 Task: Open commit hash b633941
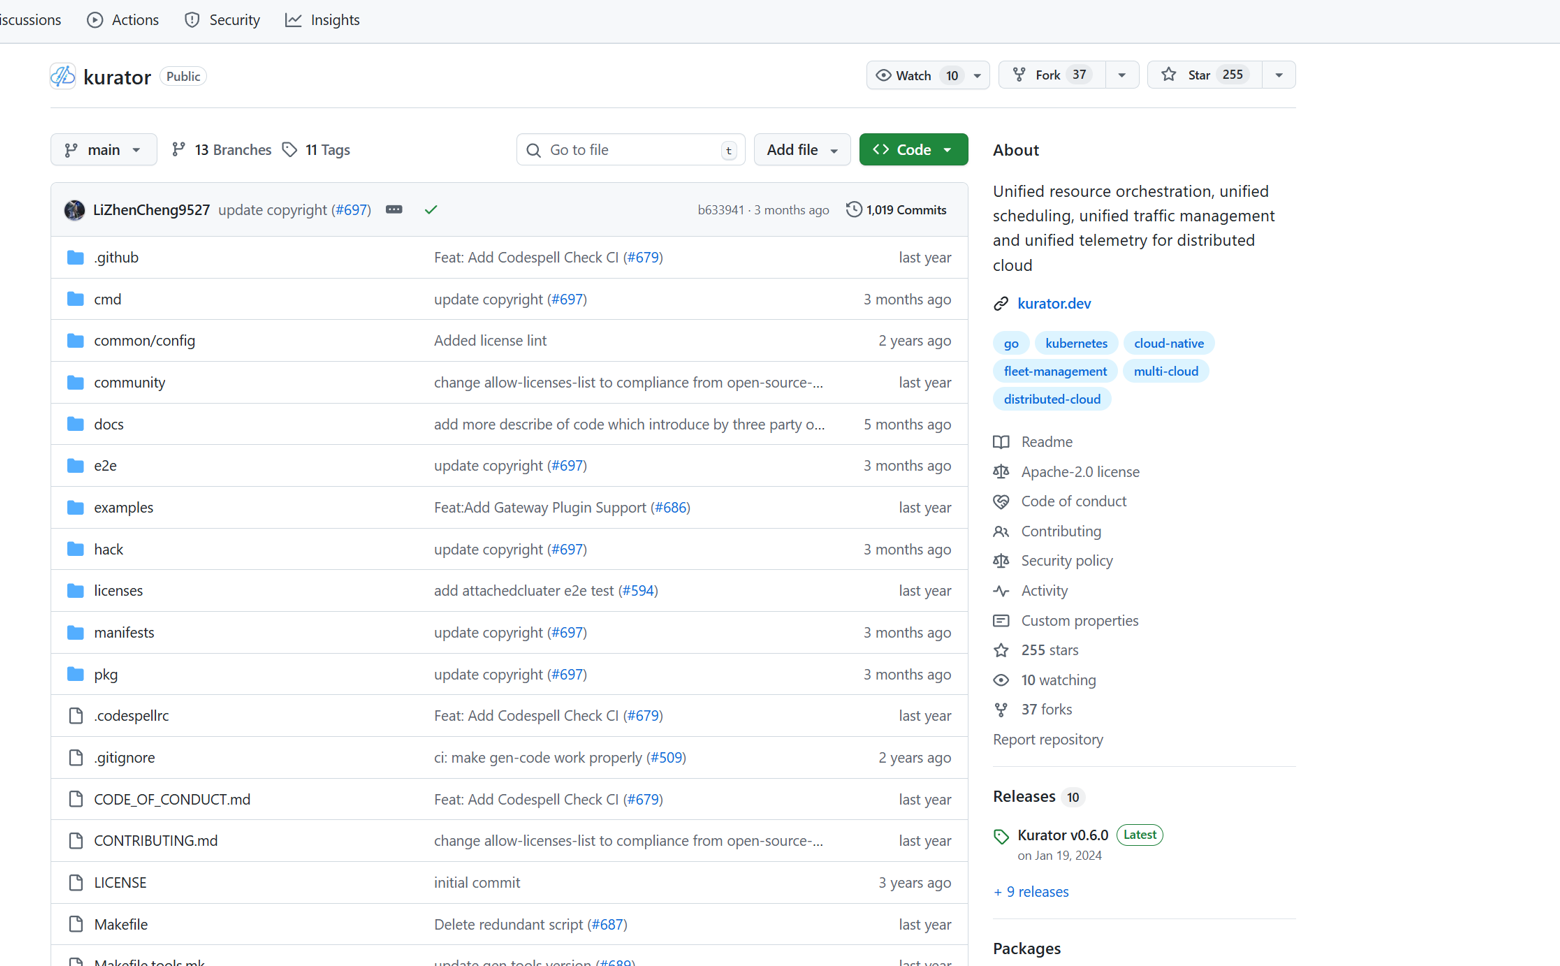pos(721,210)
